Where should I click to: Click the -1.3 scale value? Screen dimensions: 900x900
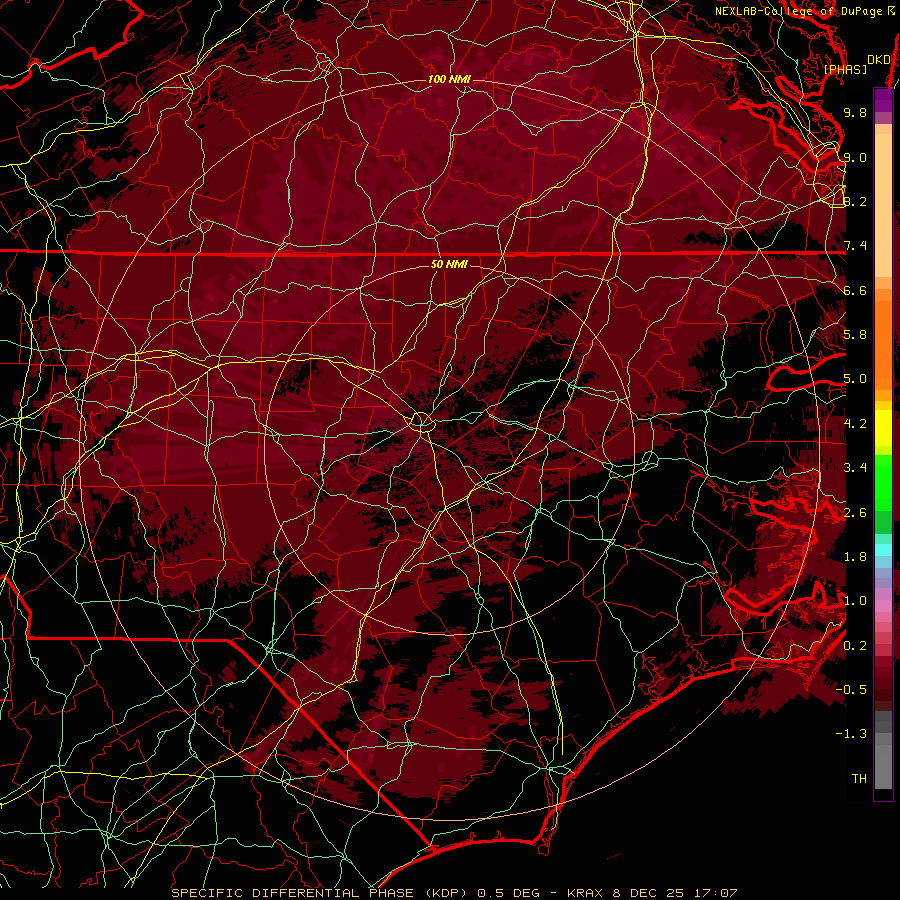852,734
